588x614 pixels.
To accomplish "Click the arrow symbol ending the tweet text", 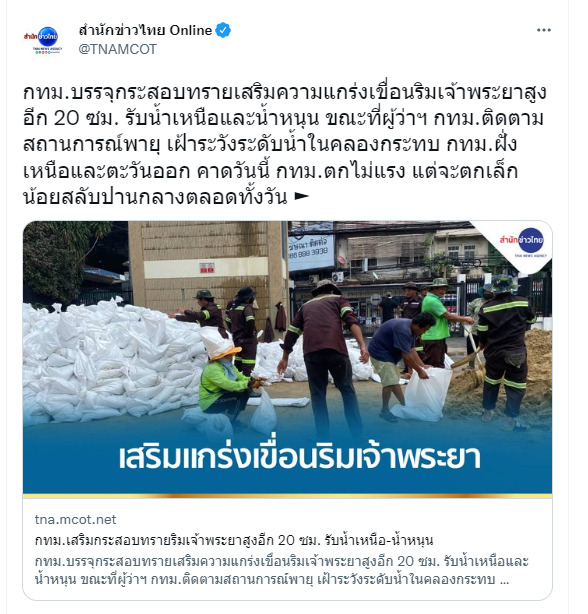I will point(302,197).
